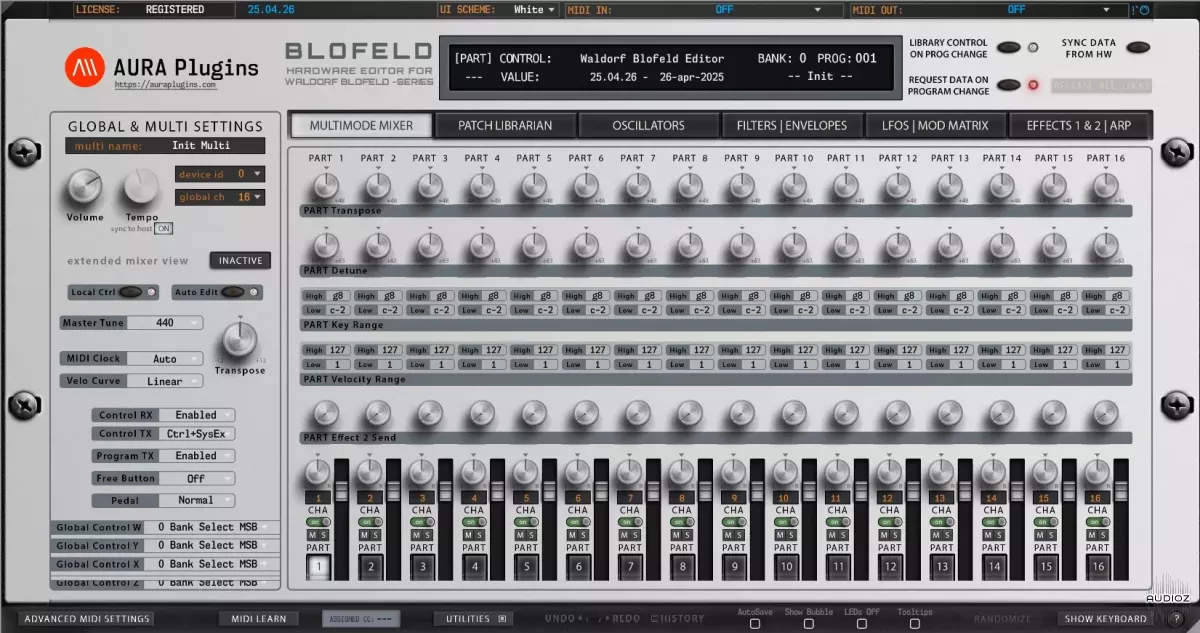Toggle the Local Ctrl switch
The image size is (1200, 633).
[132, 293]
